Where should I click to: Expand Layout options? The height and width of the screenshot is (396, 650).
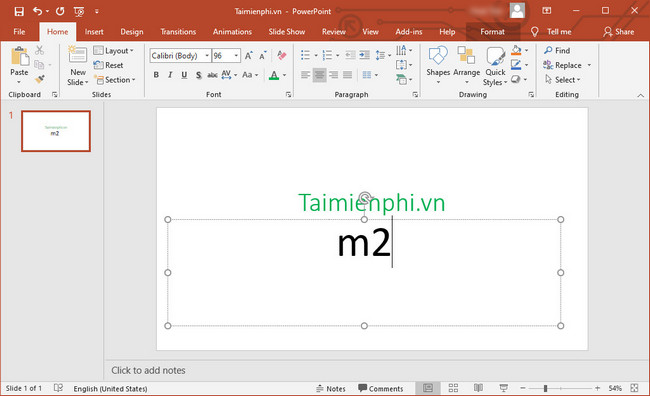(114, 51)
